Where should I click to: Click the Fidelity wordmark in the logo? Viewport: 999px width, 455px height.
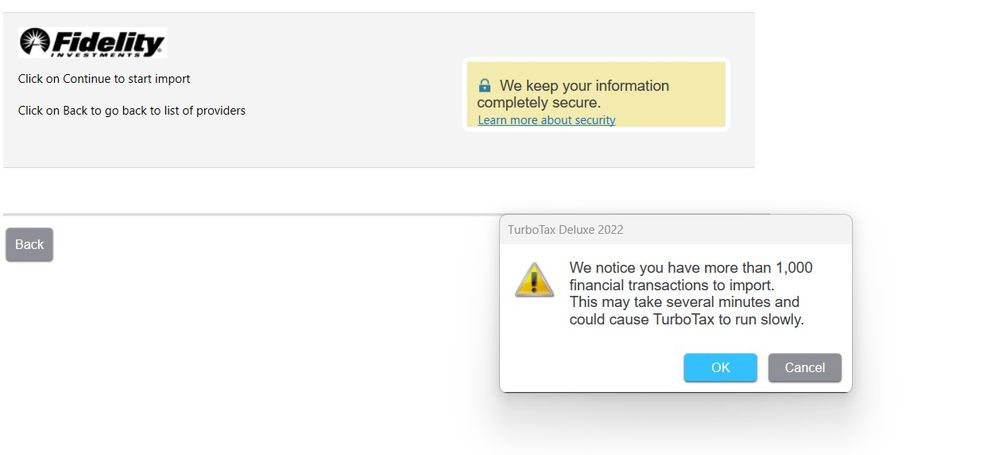click(x=108, y=41)
